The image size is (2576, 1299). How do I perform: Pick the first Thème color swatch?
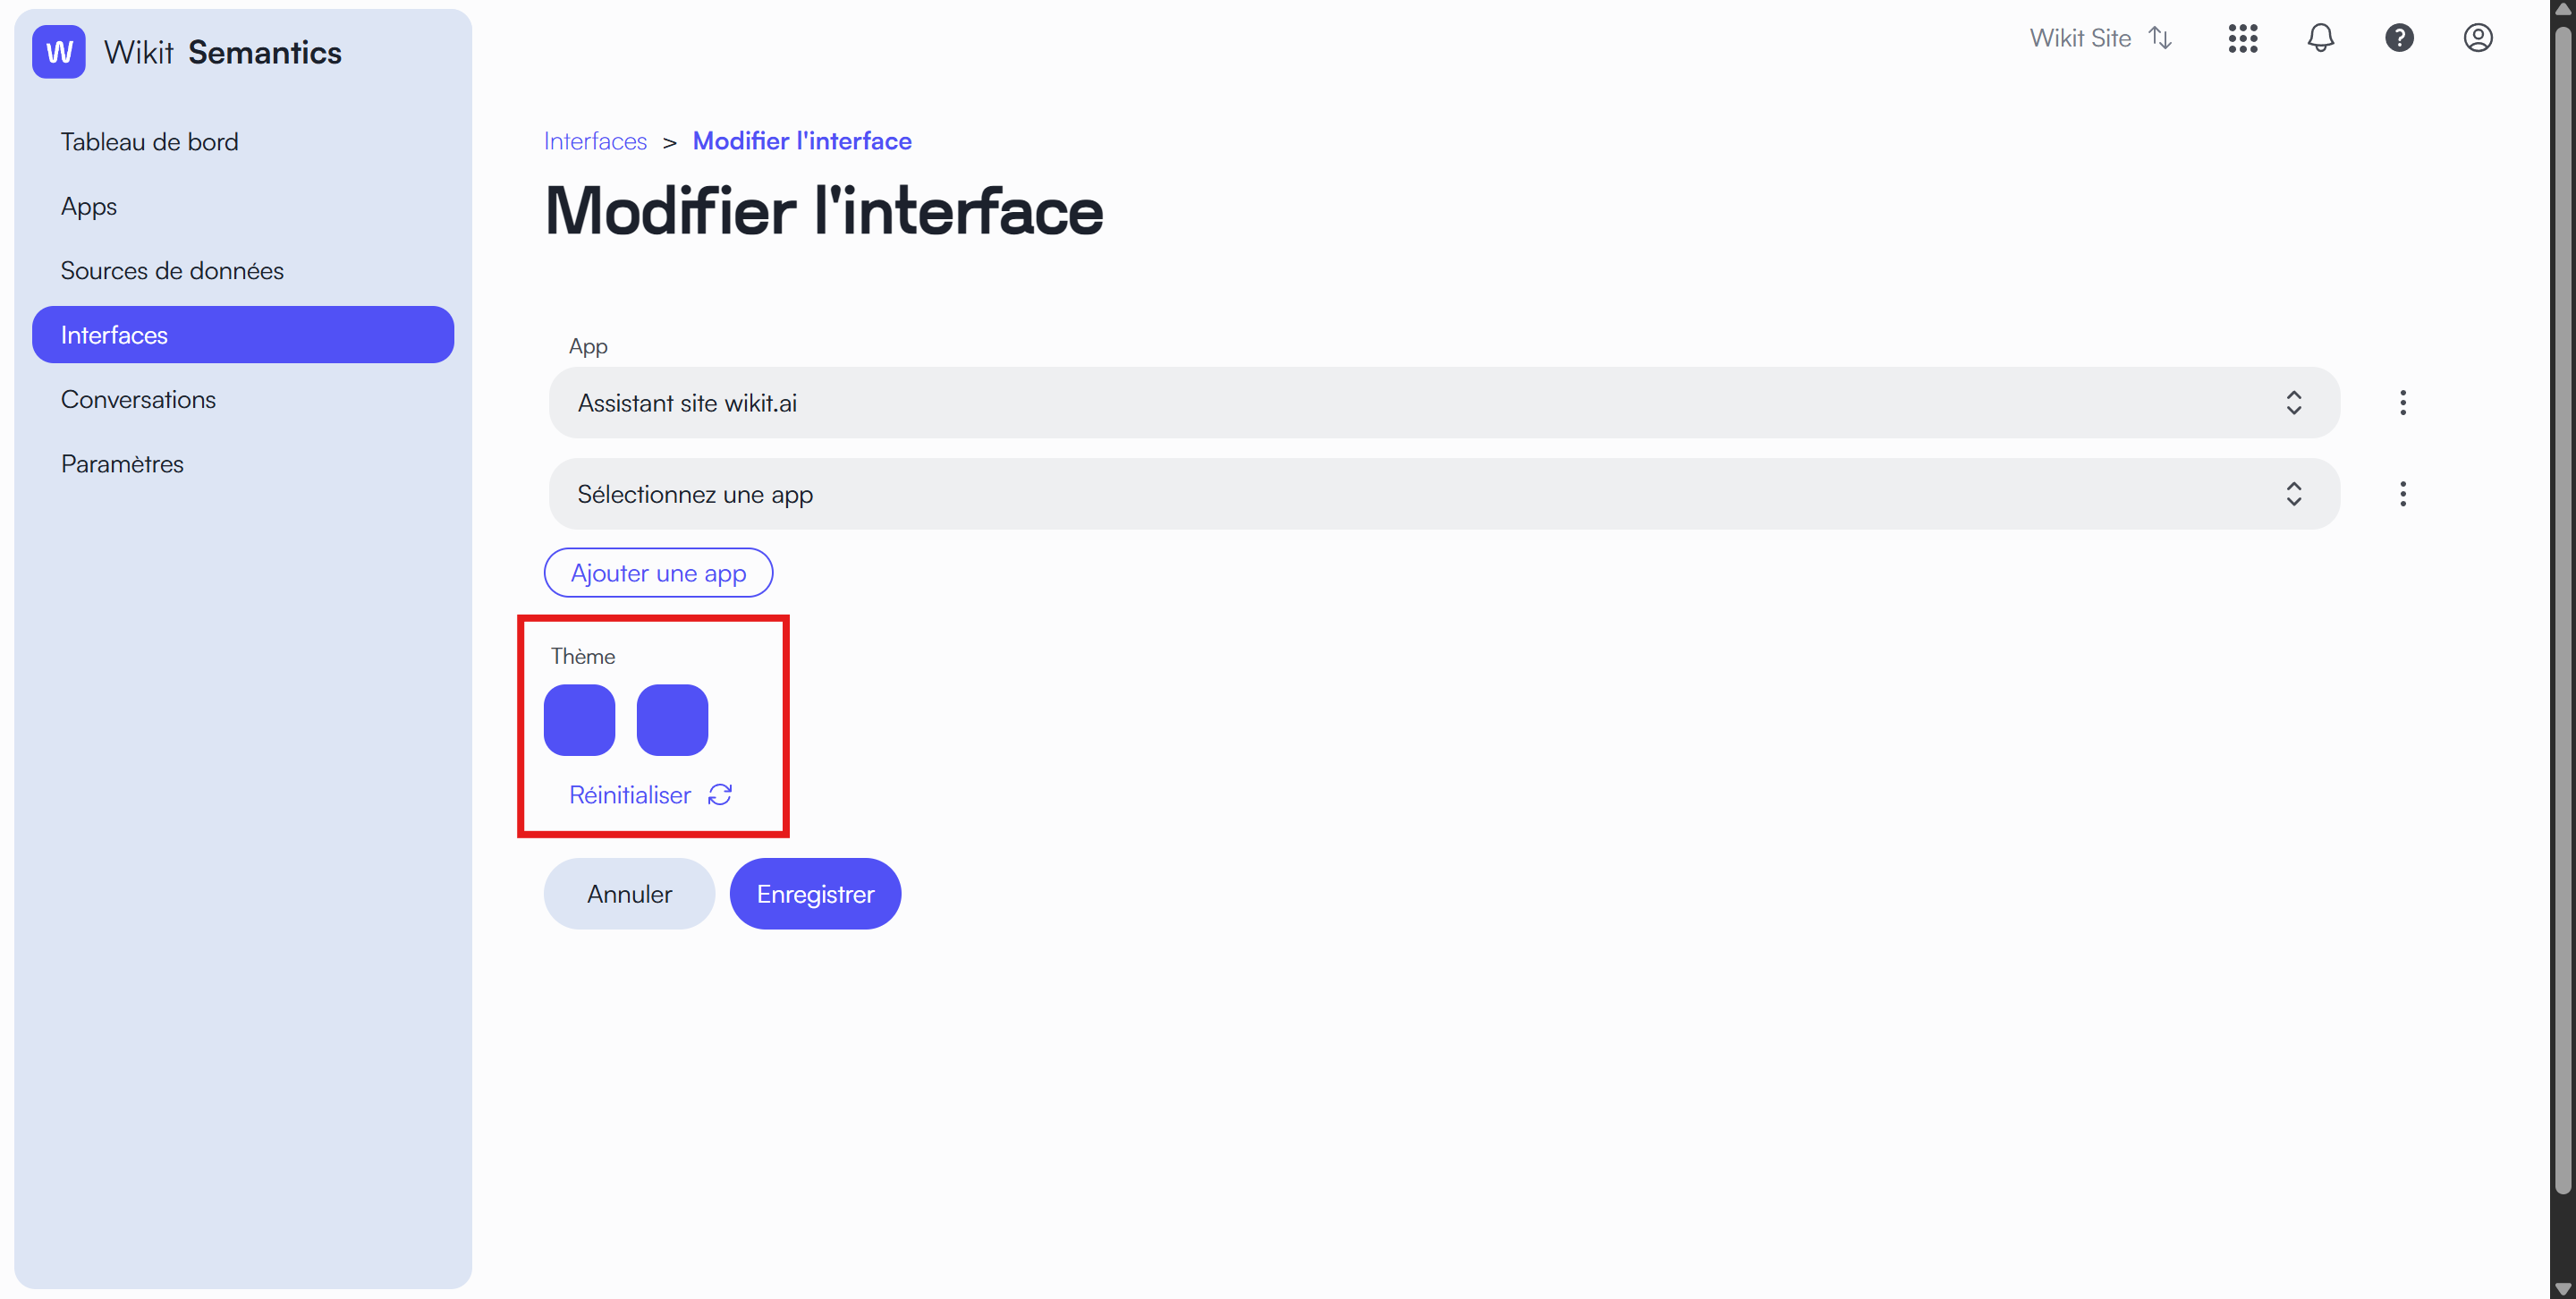pyautogui.click(x=579, y=720)
